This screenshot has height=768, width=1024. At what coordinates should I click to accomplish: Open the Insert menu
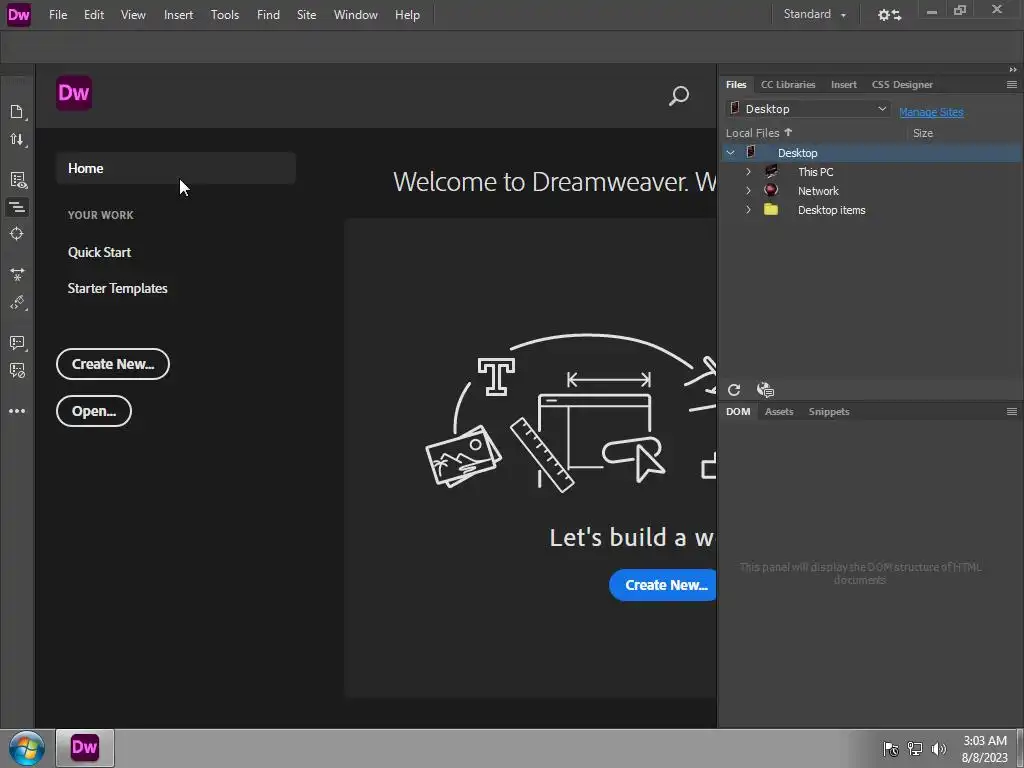click(178, 14)
